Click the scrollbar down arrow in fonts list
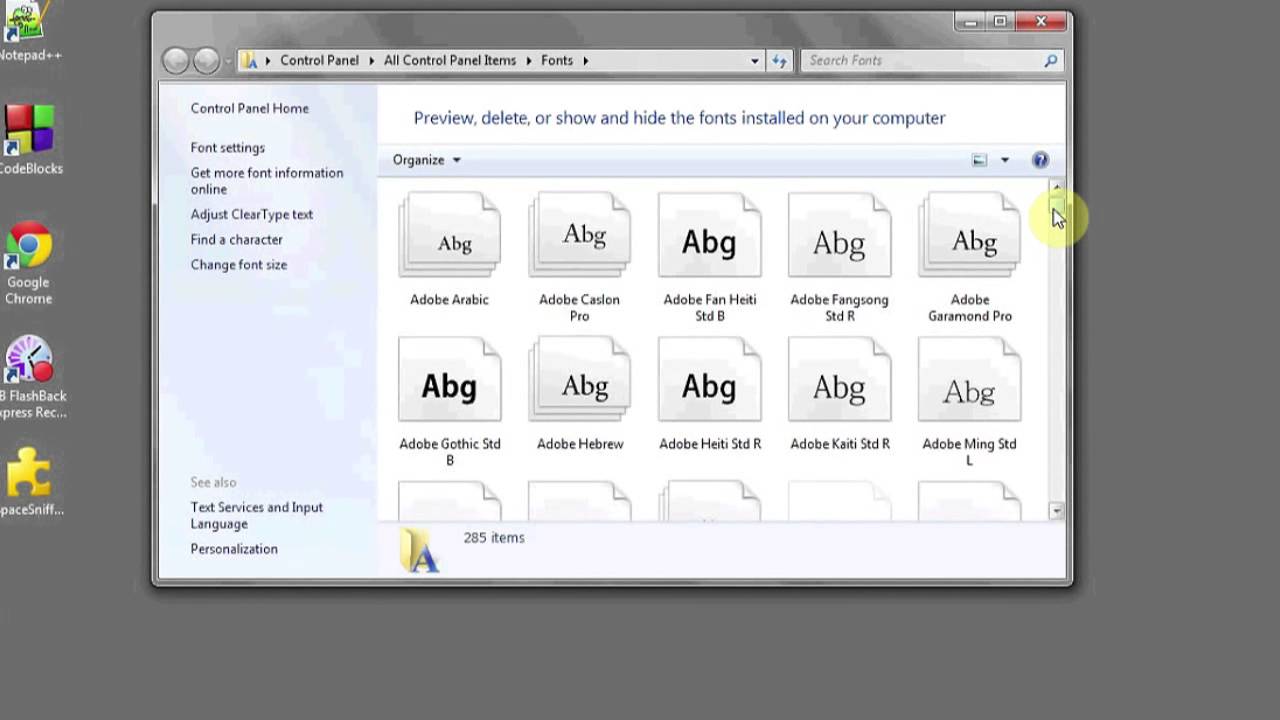1280x720 pixels. pos(1056,511)
